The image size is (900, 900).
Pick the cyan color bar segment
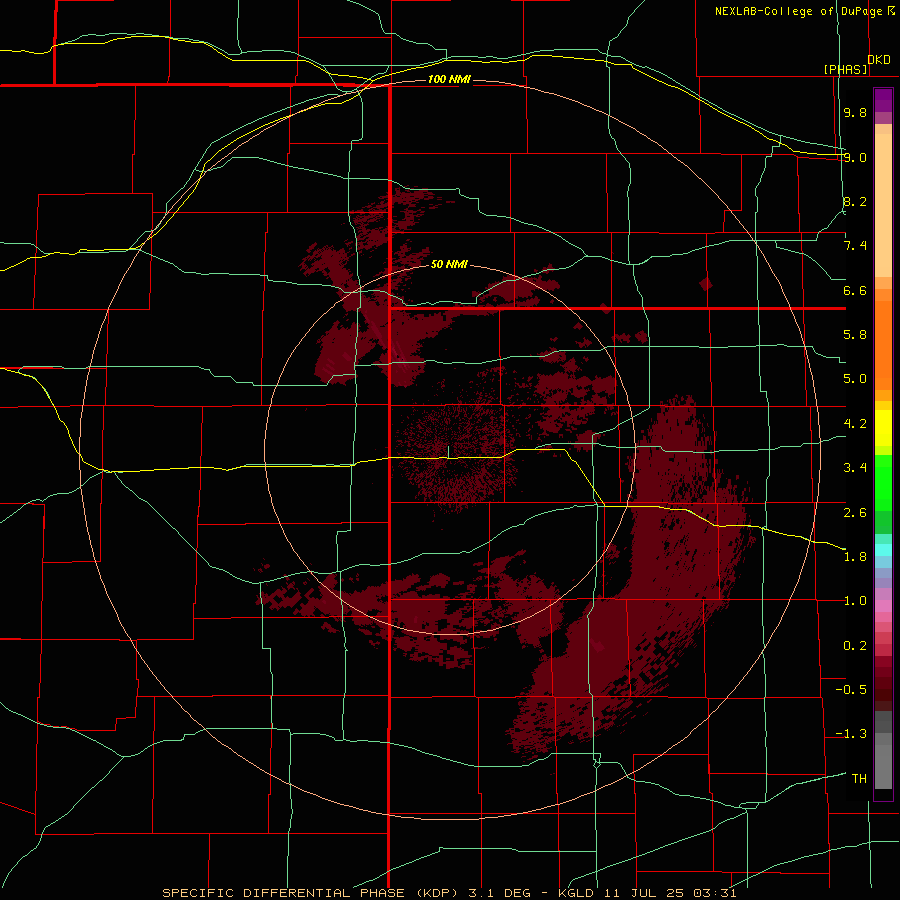883,549
